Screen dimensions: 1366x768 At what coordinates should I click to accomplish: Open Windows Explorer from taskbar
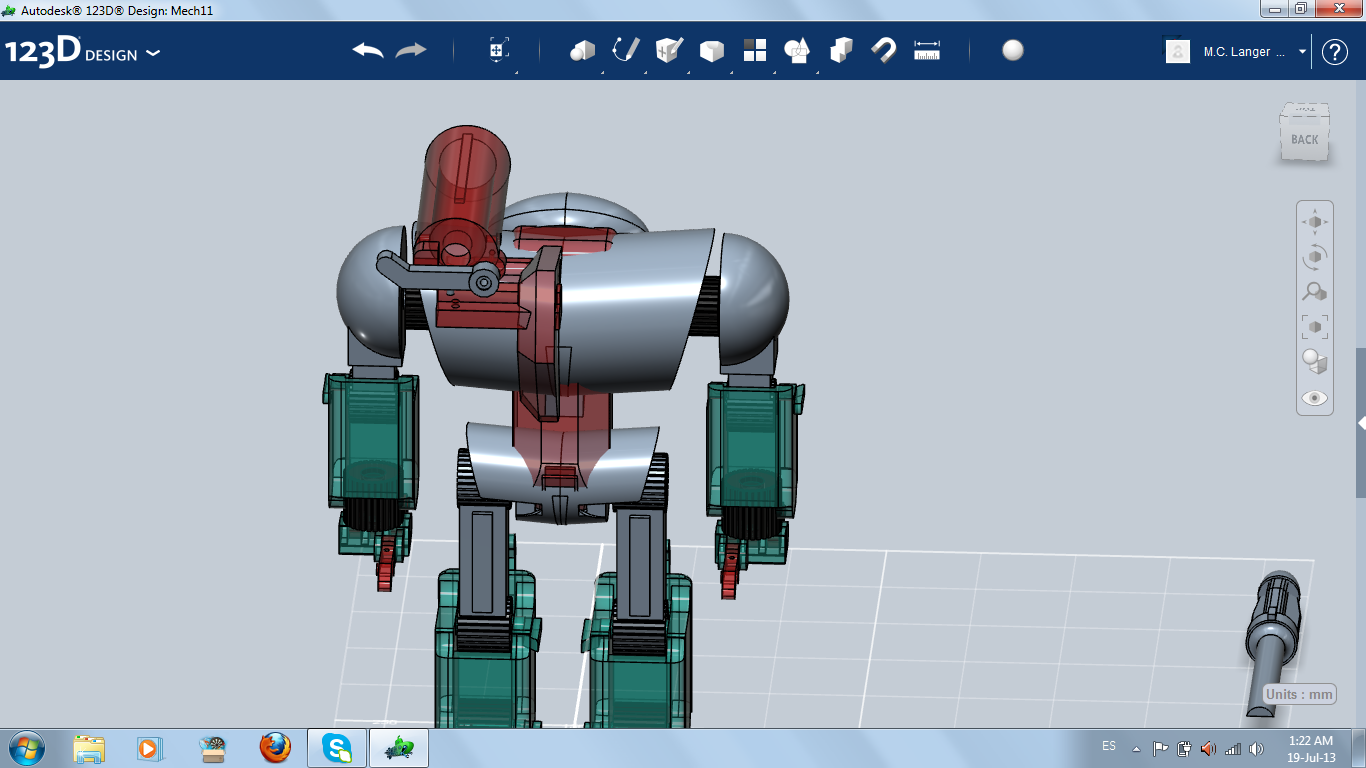click(89, 748)
